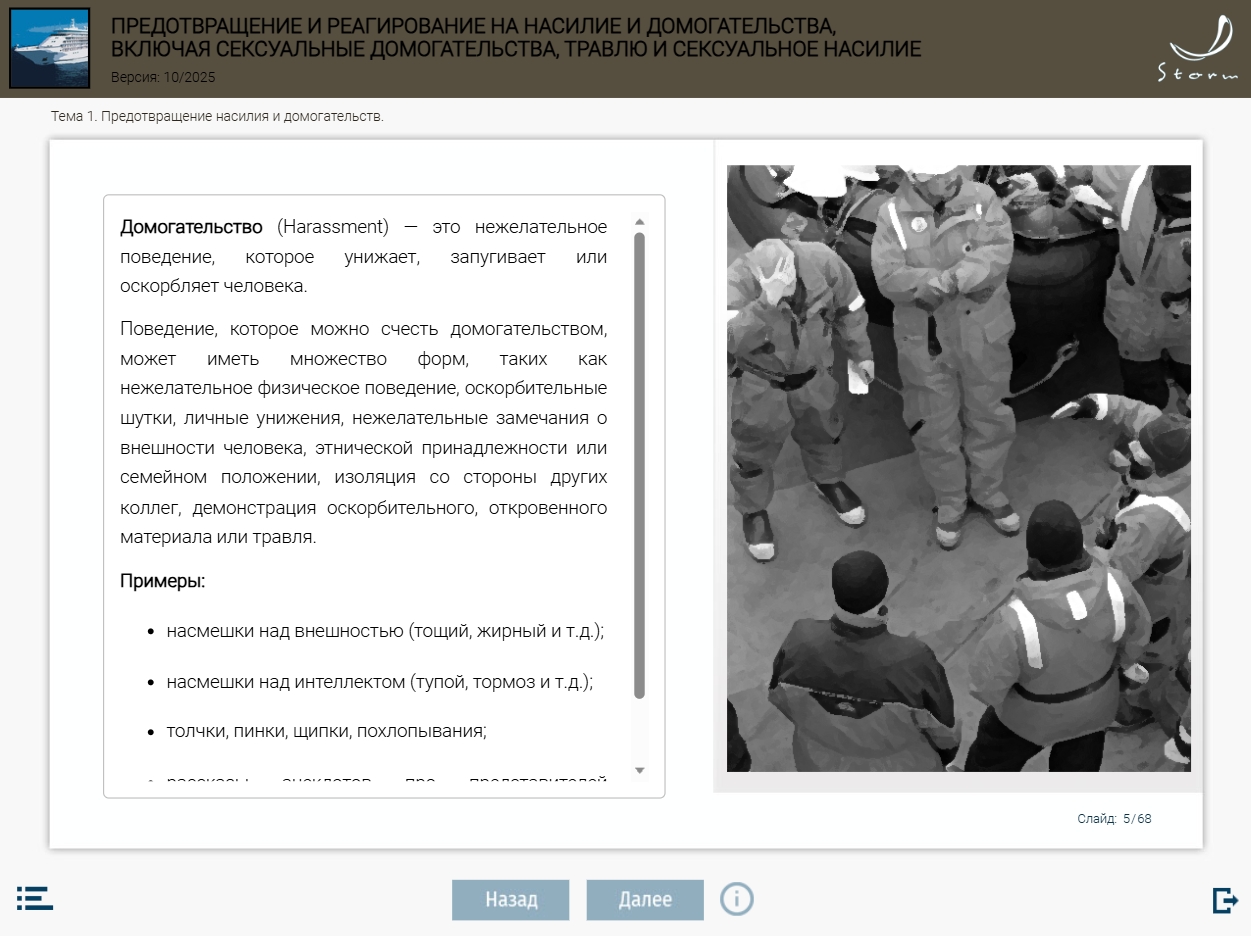Click the Версия: 10/2025 label
1251x936 pixels.
(x=162, y=77)
